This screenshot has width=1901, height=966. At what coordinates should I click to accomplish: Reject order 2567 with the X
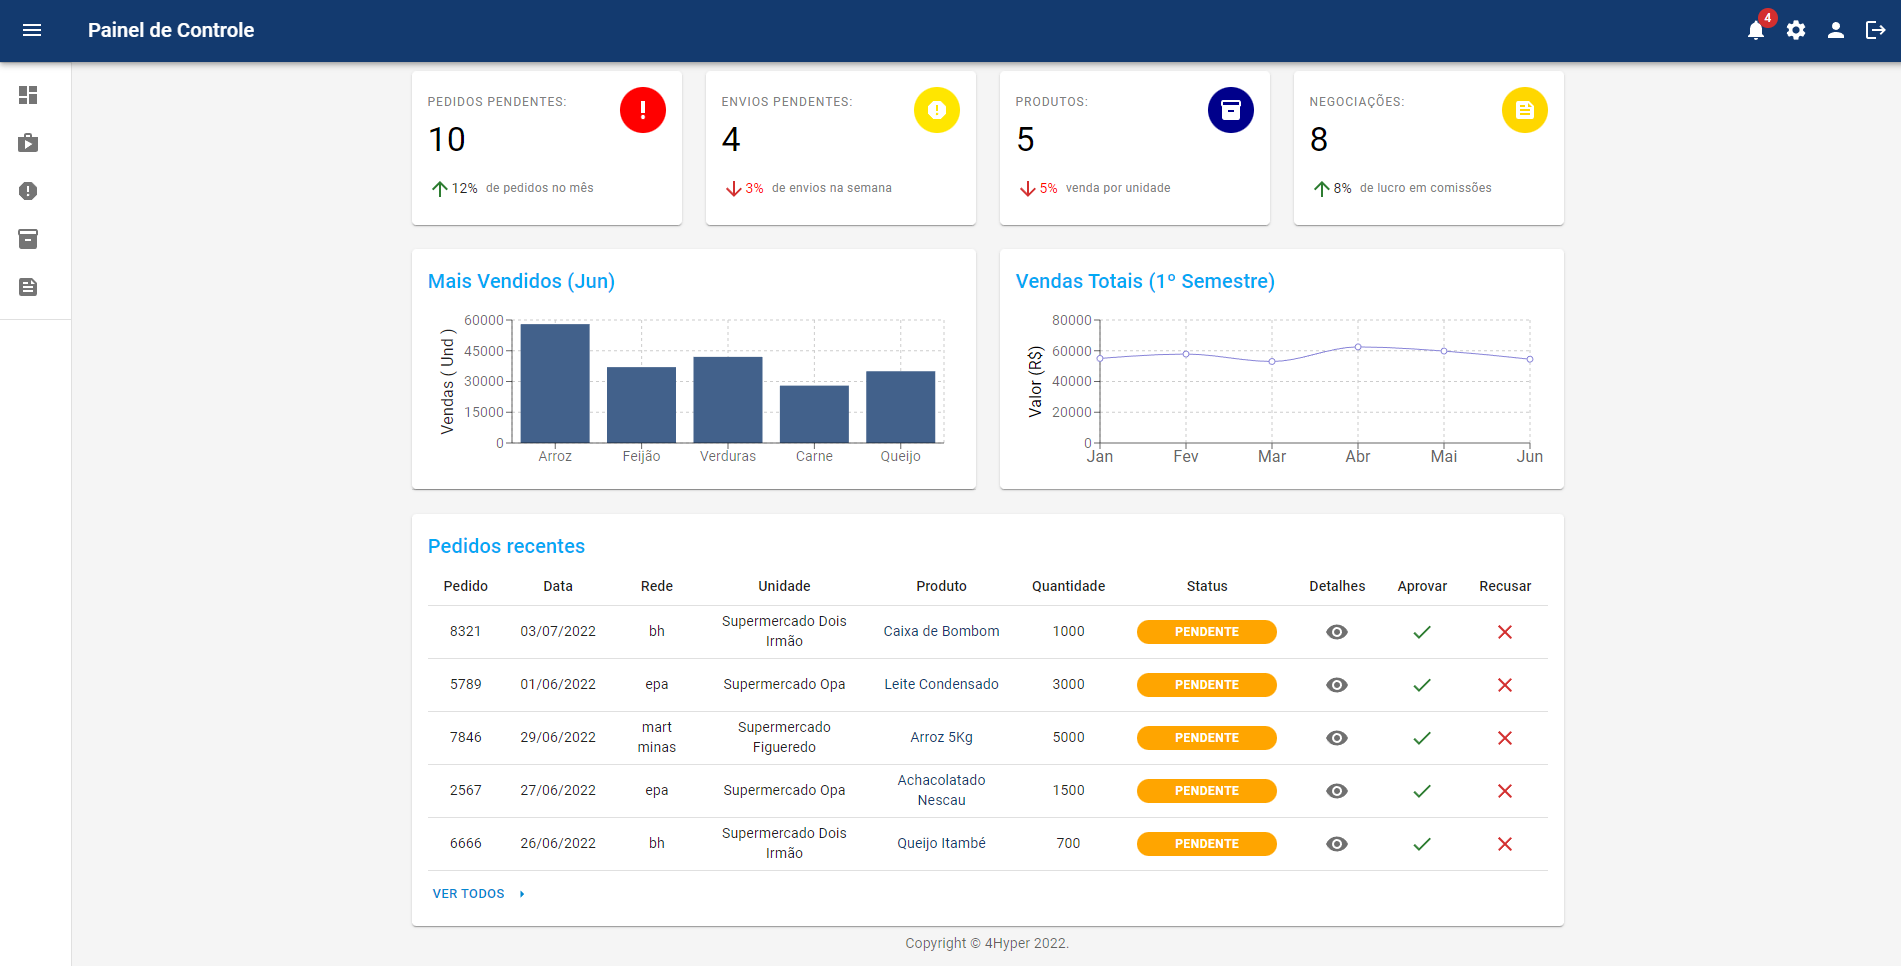click(1504, 791)
